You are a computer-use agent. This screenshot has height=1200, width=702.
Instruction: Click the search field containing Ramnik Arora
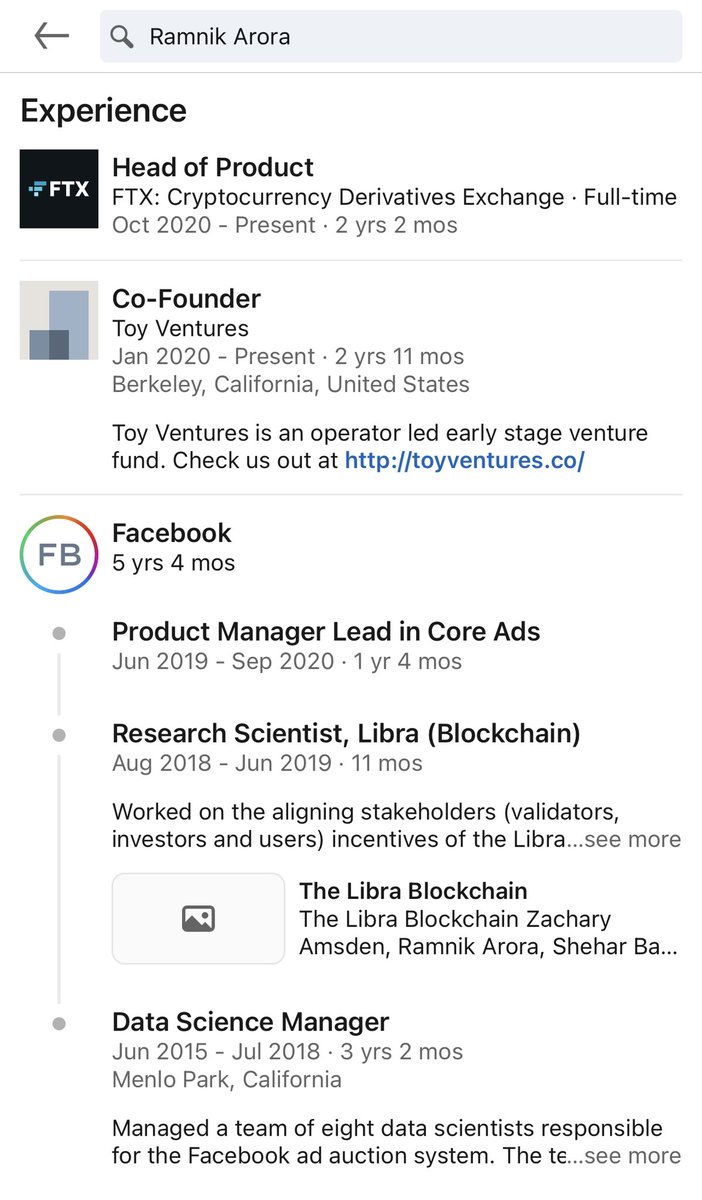click(400, 37)
